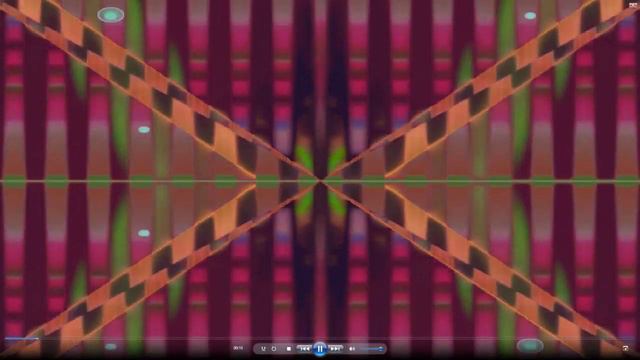
Task: Adjust the volume slider
Action: click(x=371, y=349)
